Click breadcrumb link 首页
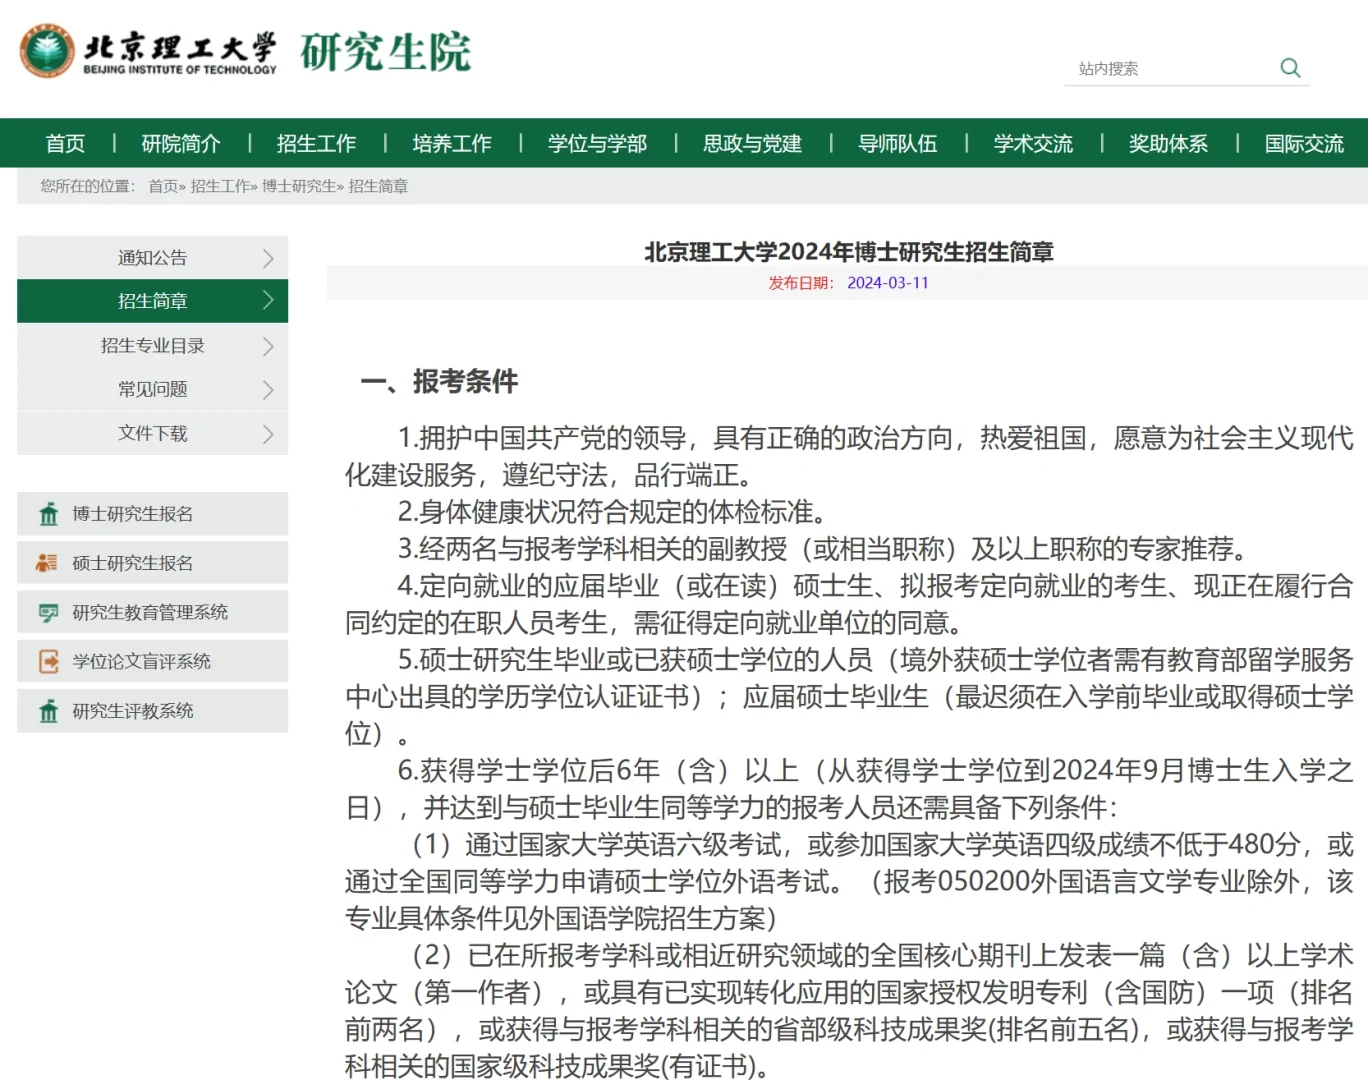 point(163,186)
